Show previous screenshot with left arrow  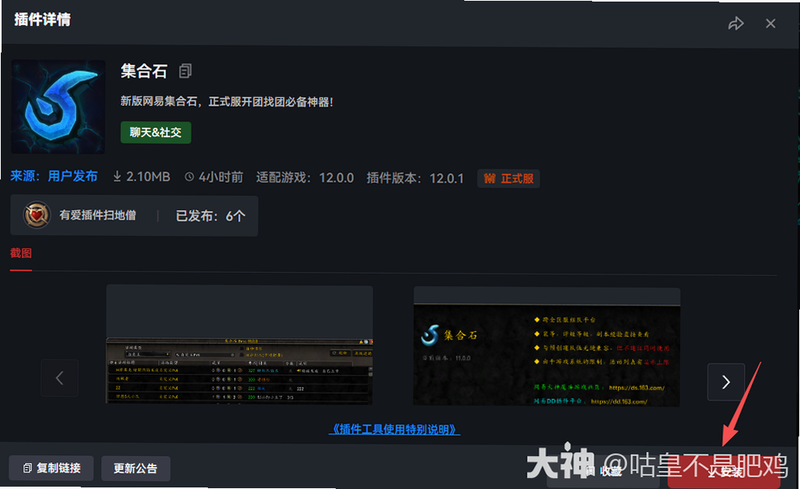coord(60,378)
